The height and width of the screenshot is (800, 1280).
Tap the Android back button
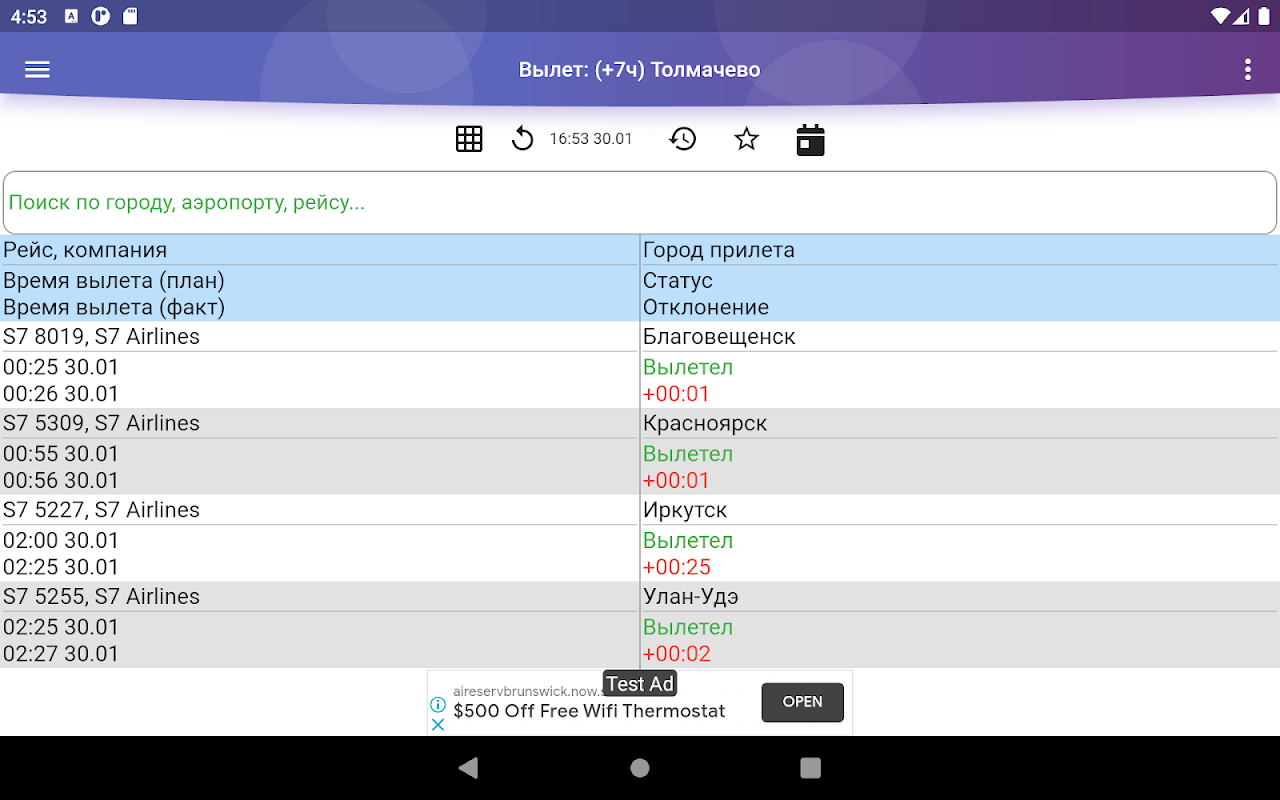click(468, 768)
